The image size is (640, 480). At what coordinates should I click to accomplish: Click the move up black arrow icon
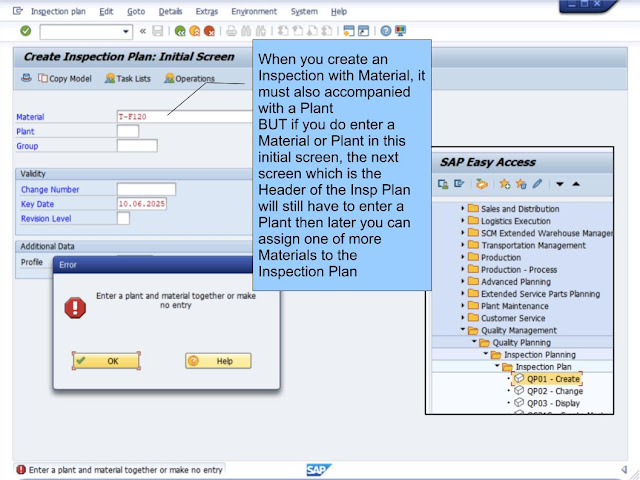pos(576,184)
